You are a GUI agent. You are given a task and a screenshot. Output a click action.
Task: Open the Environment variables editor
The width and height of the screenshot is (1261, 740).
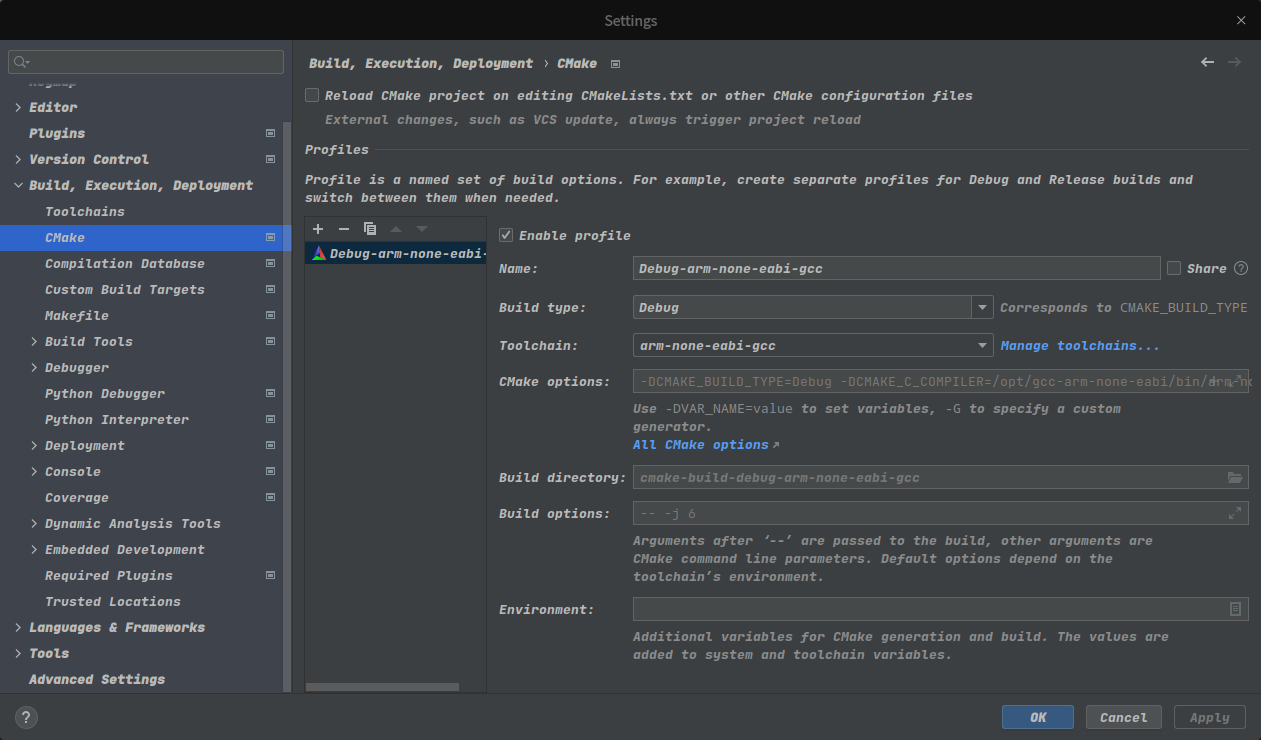tap(1235, 609)
